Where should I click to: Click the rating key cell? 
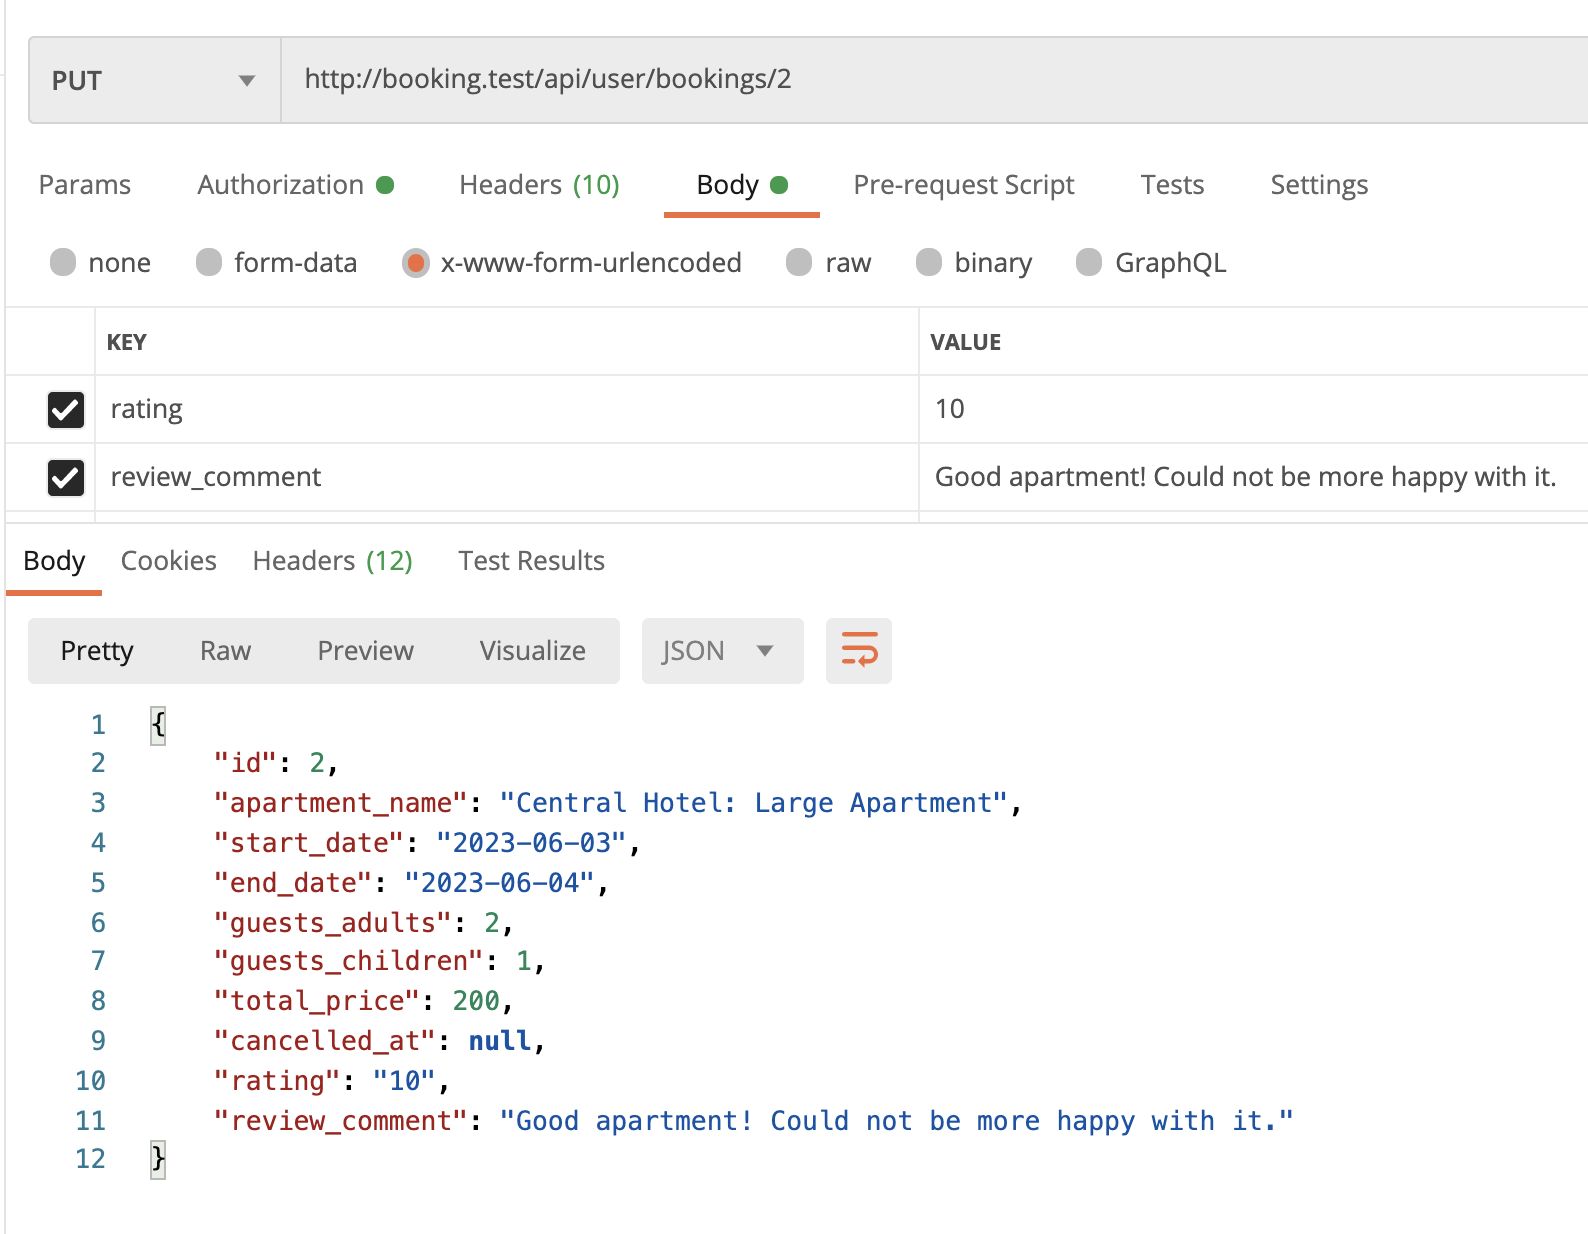(x=507, y=409)
